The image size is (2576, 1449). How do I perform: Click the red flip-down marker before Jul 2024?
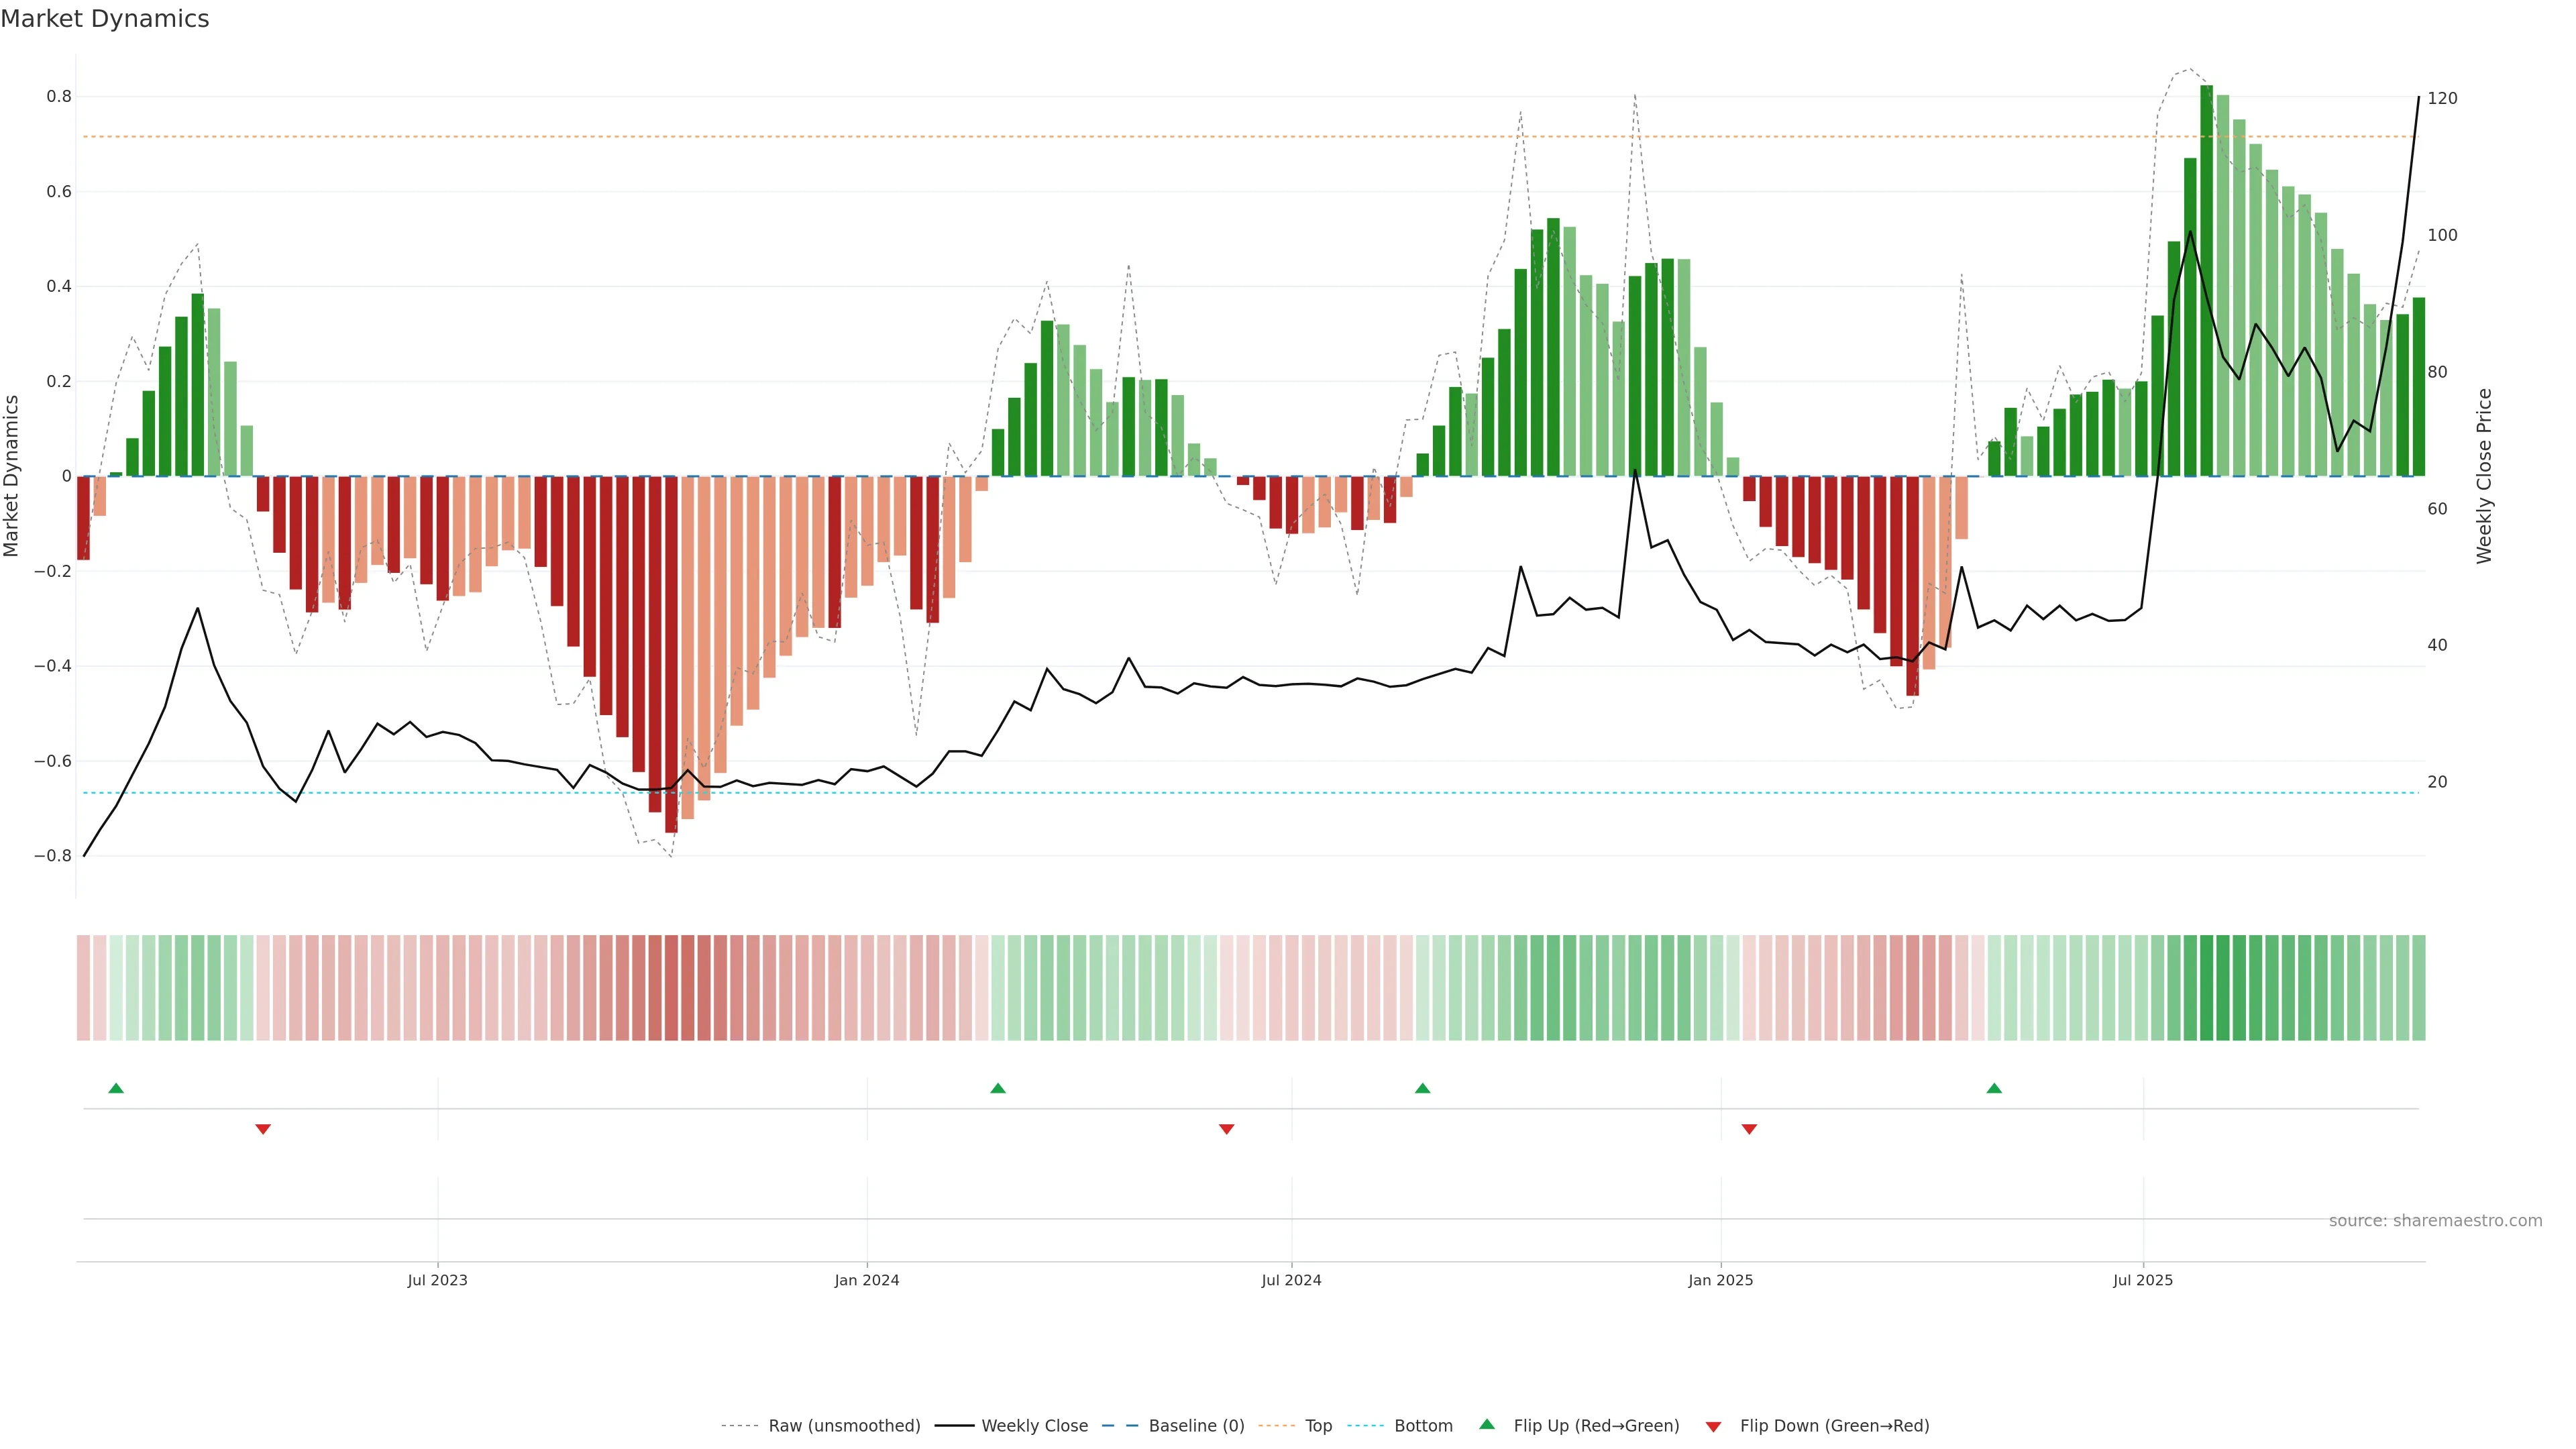tap(1227, 1129)
